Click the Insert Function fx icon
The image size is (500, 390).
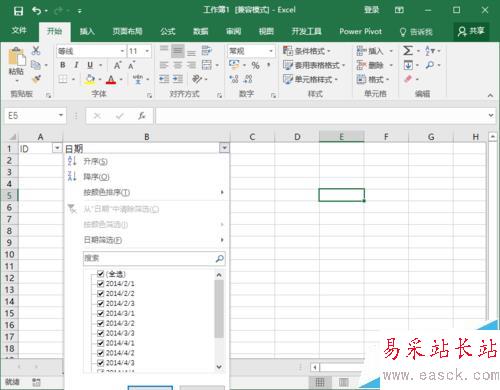pyautogui.click(x=142, y=116)
